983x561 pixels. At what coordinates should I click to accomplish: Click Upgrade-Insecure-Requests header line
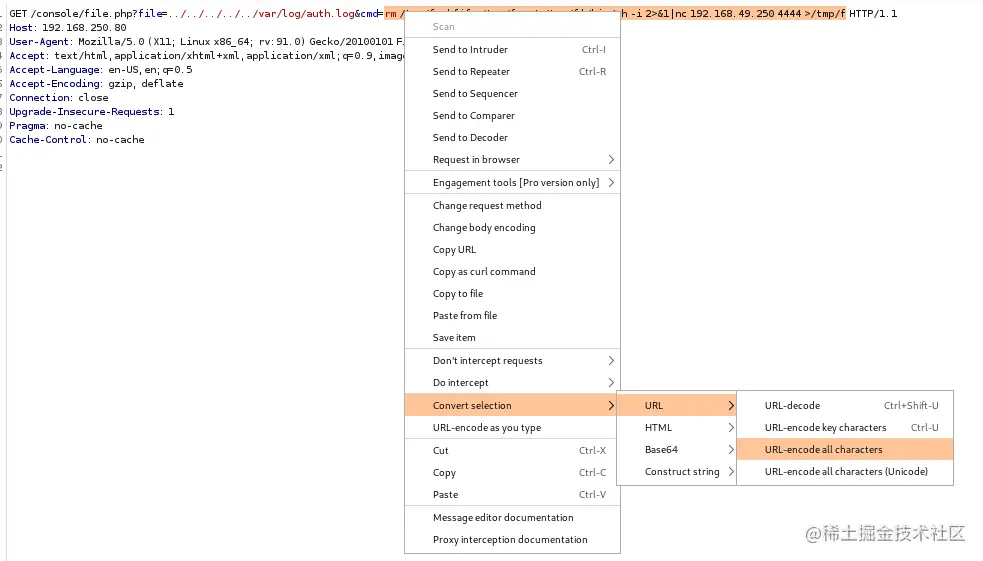(x=92, y=112)
